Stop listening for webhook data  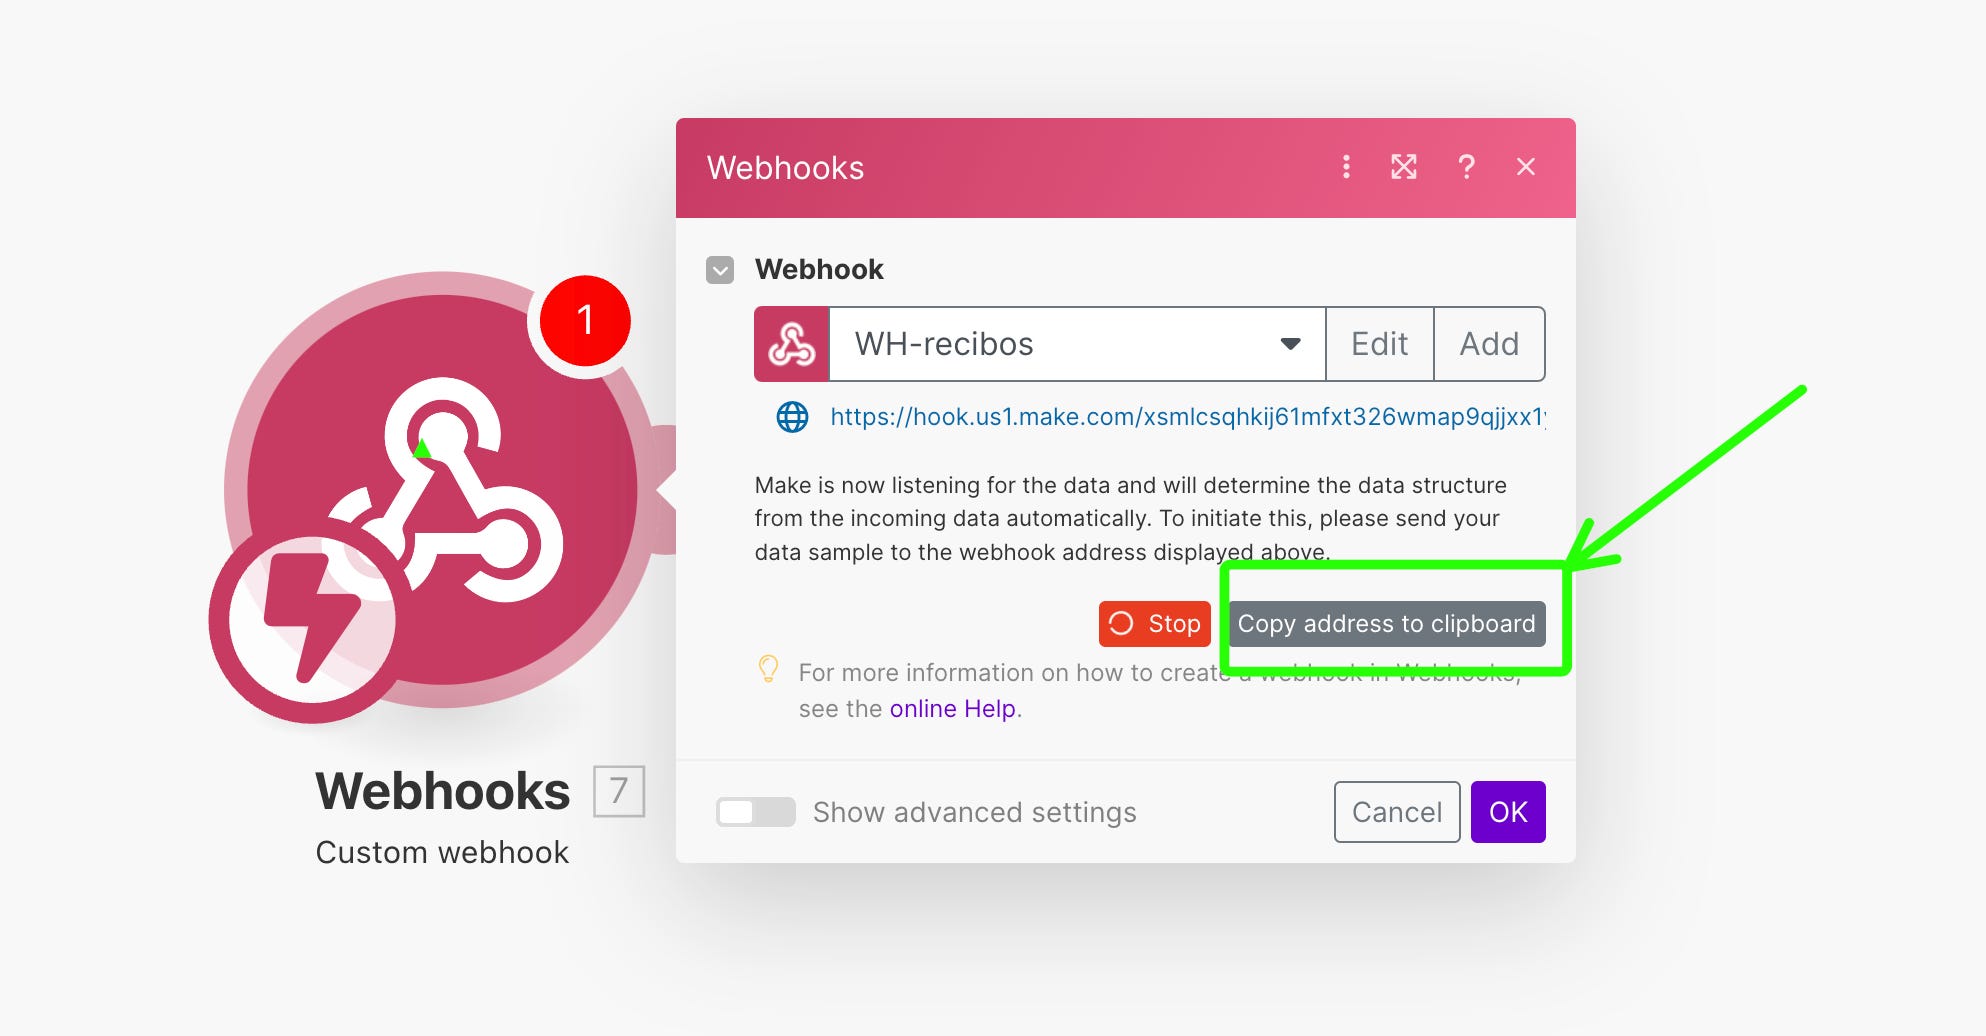click(1155, 624)
